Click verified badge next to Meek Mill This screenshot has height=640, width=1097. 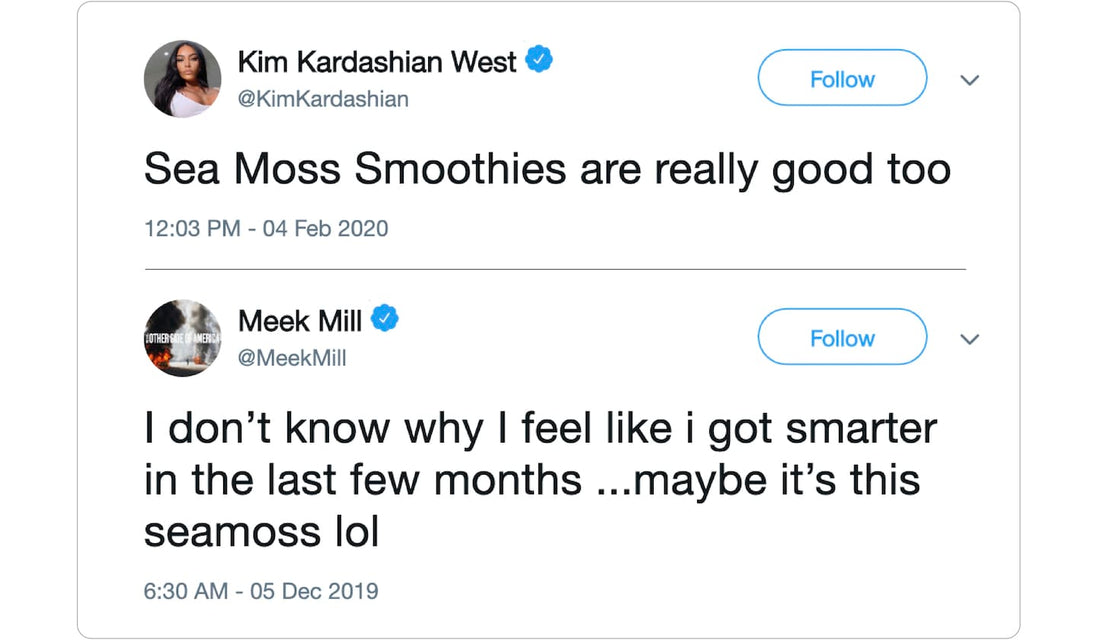tap(385, 319)
